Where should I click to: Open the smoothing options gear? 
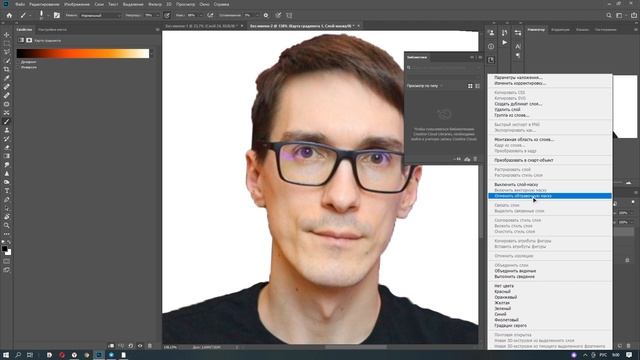click(266, 16)
